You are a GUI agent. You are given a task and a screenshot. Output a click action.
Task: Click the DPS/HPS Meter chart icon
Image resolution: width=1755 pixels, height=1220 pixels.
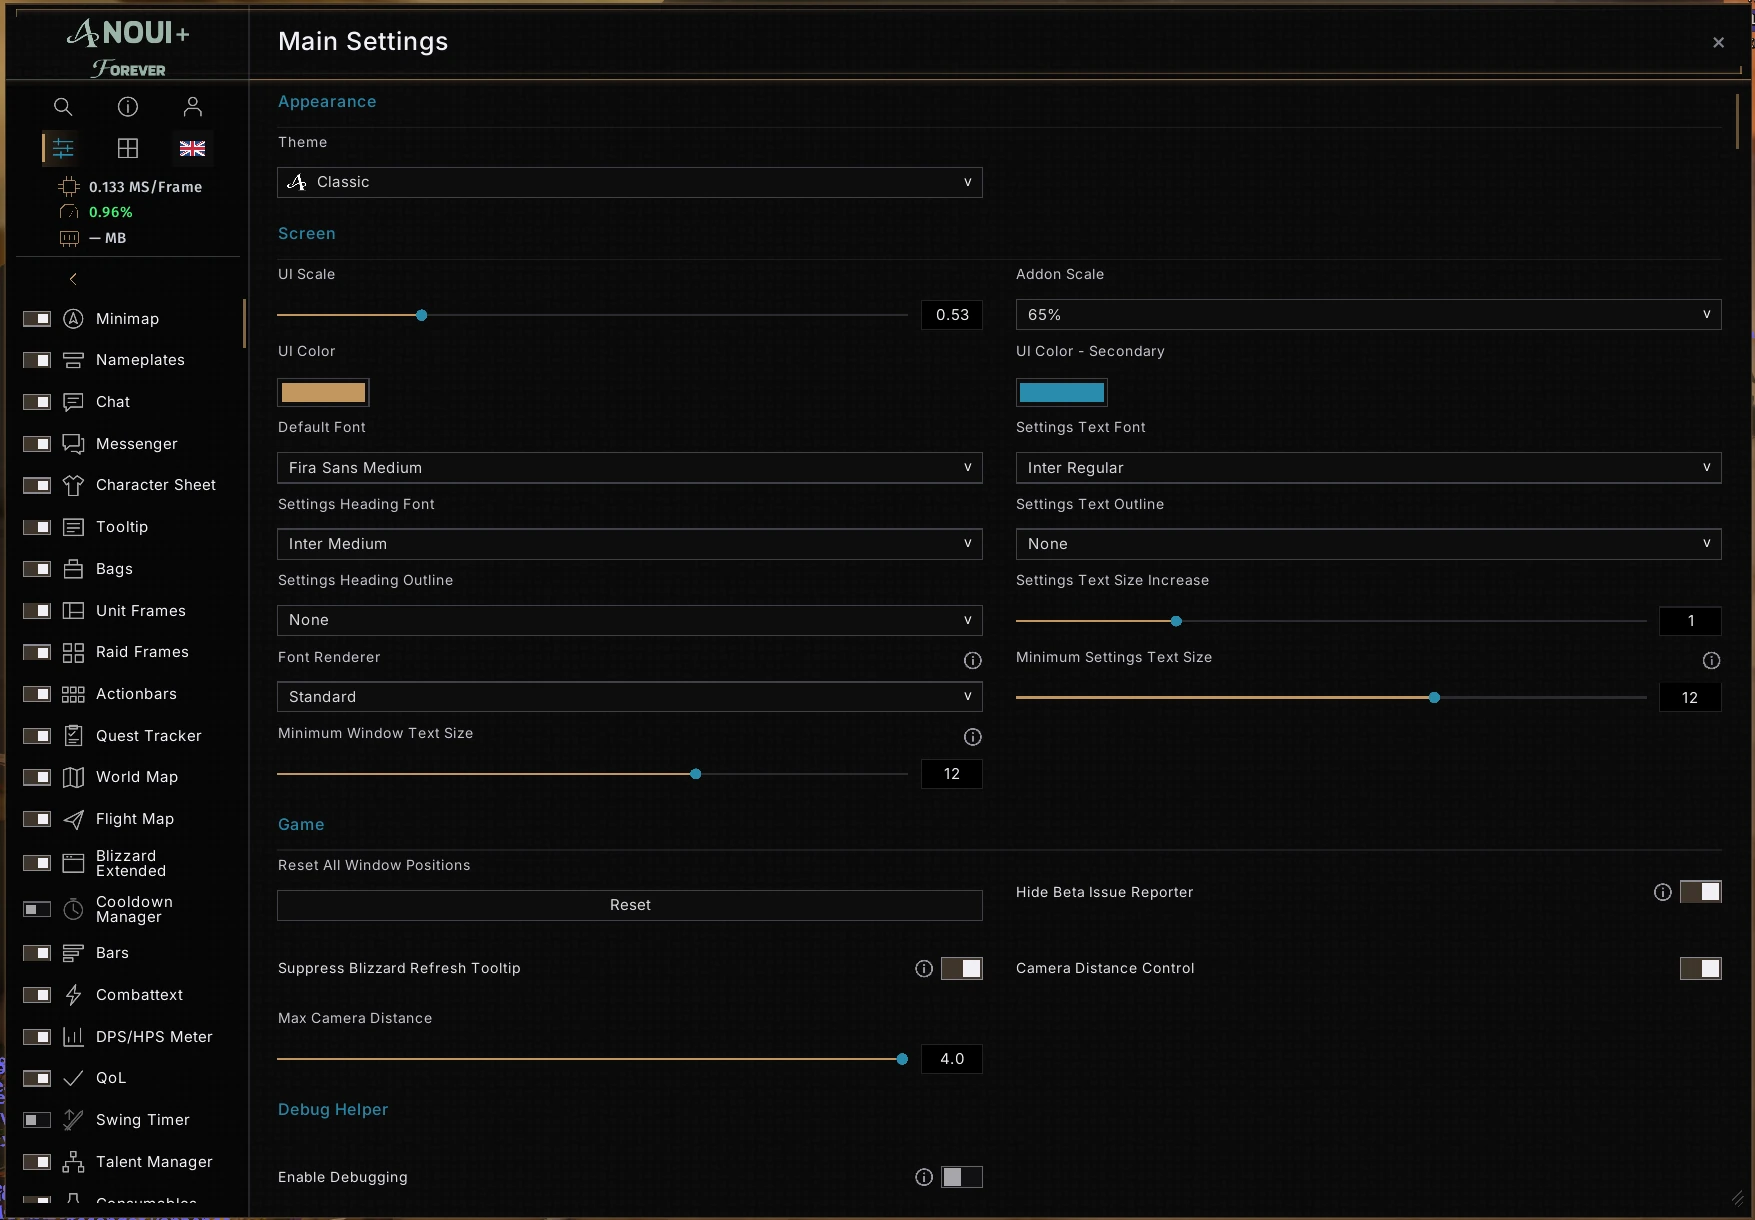coord(73,1037)
